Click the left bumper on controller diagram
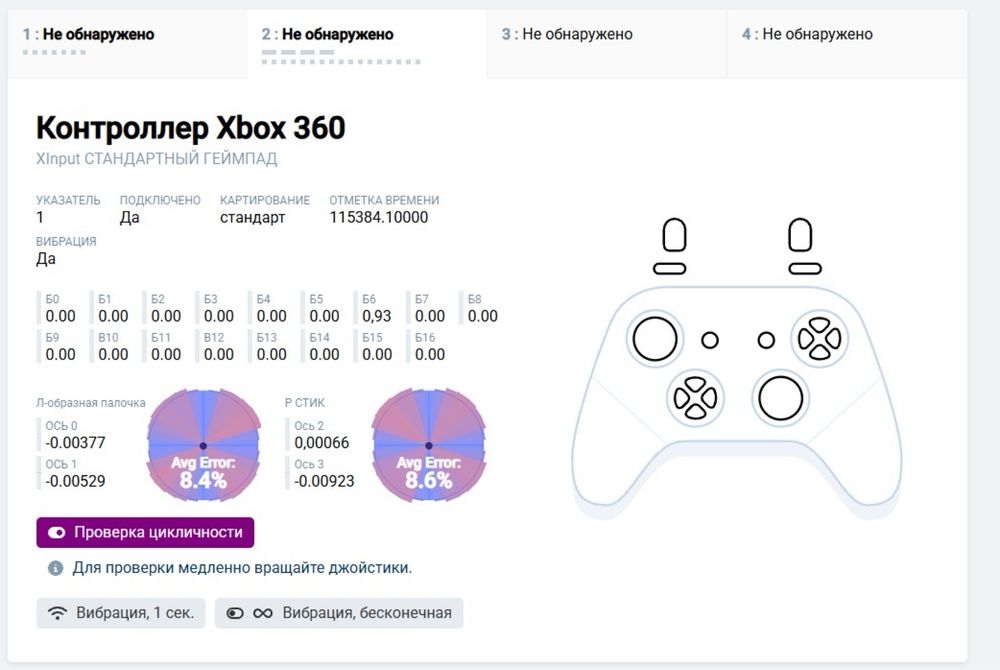The height and width of the screenshot is (670, 1000). click(670, 268)
